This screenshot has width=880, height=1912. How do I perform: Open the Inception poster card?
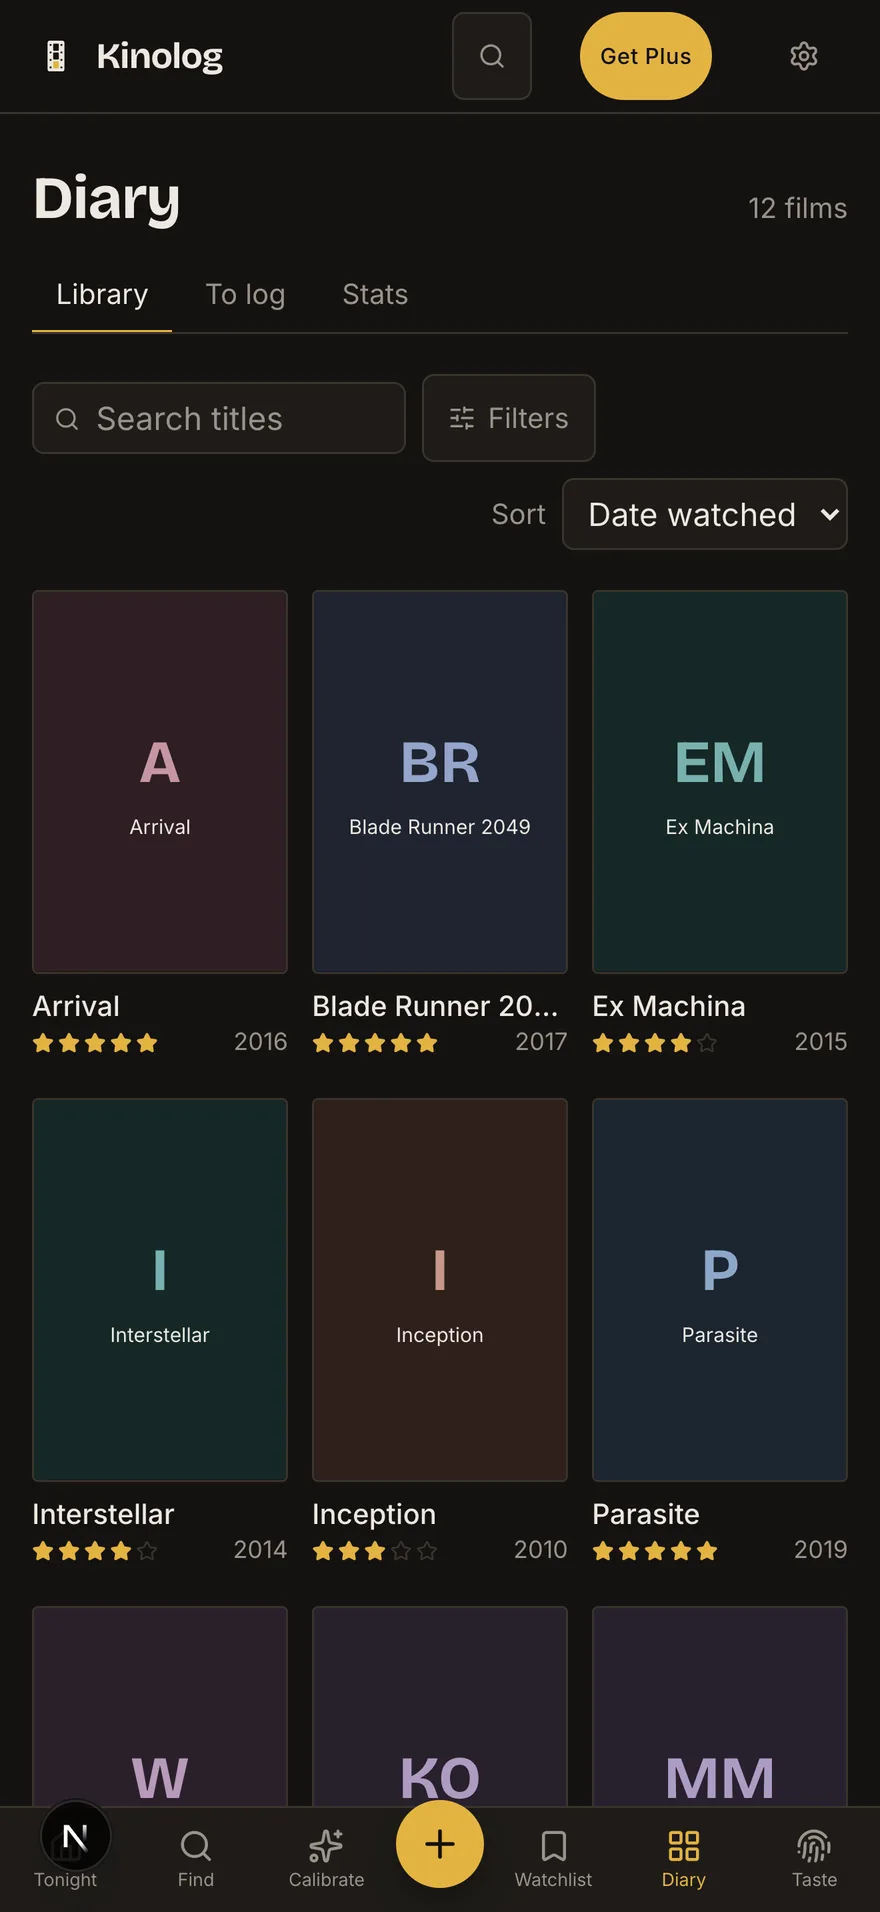click(440, 1290)
